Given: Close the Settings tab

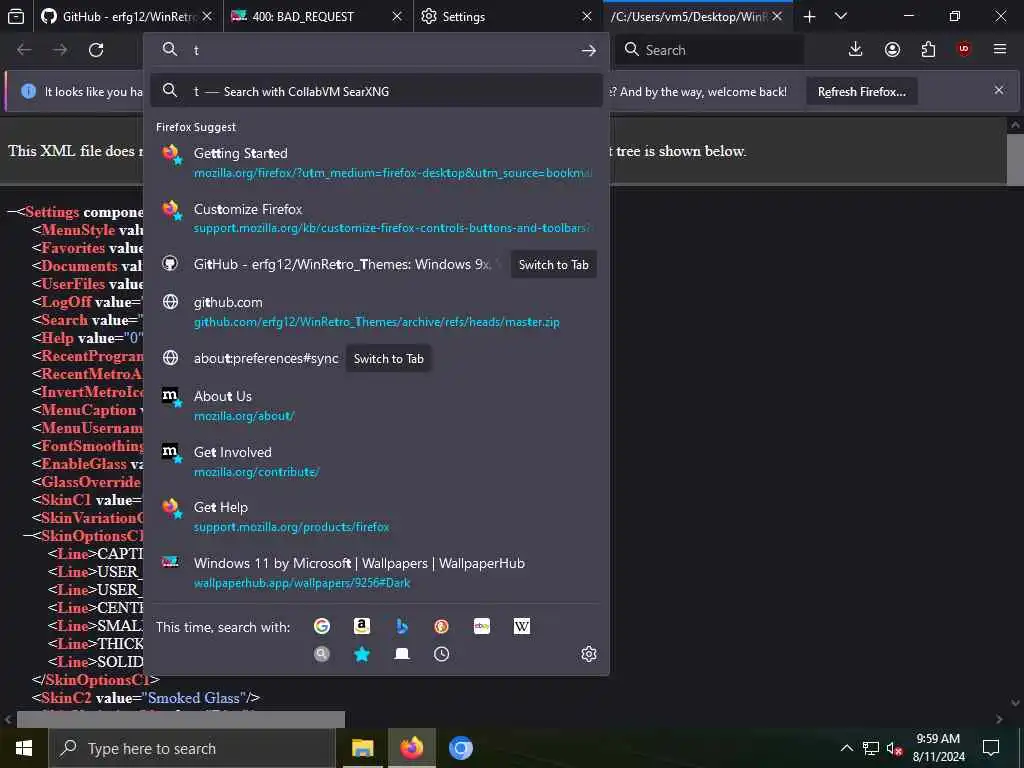Looking at the screenshot, I should tap(586, 16).
